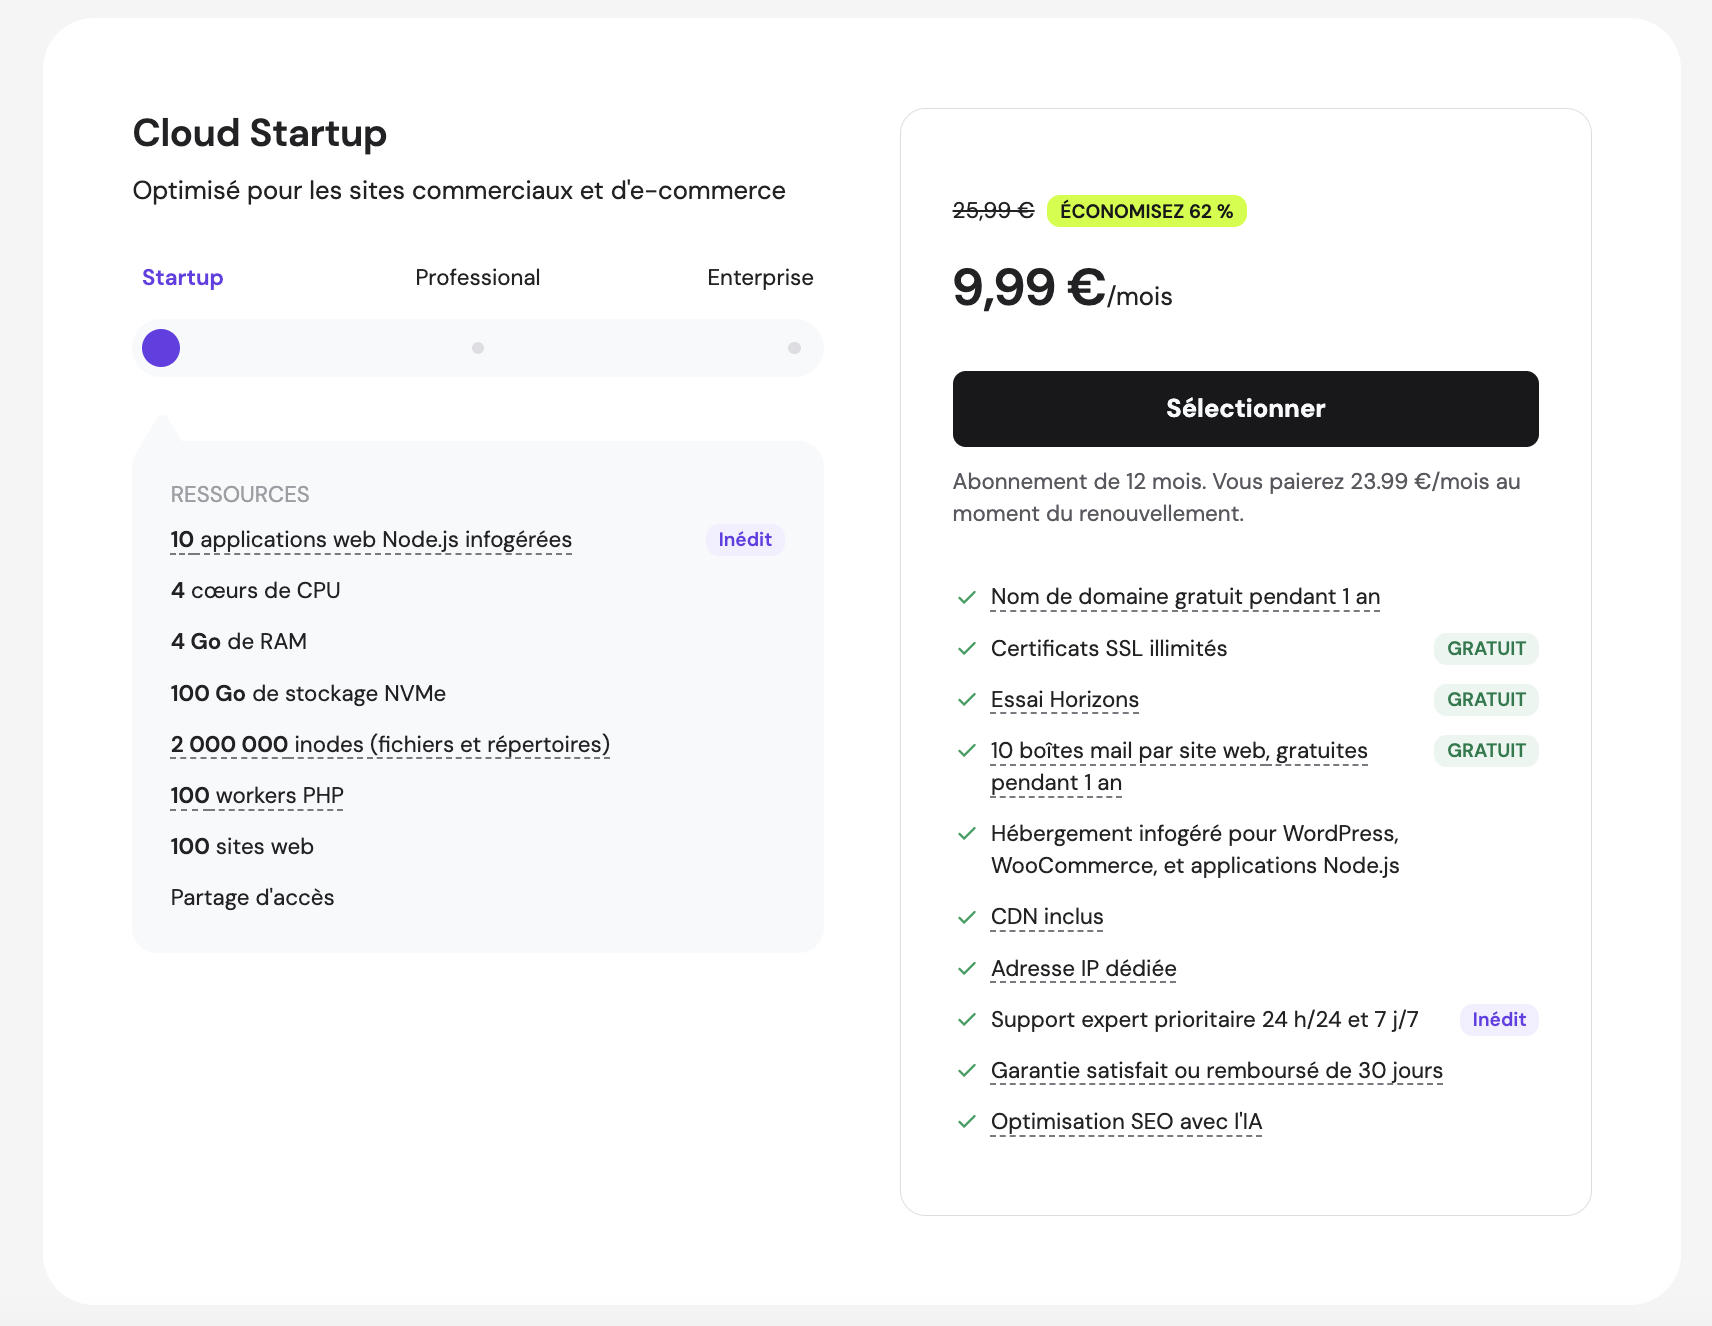The height and width of the screenshot is (1326, 1712).
Task: Switch to the Enterprise plan tab
Action: click(760, 277)
